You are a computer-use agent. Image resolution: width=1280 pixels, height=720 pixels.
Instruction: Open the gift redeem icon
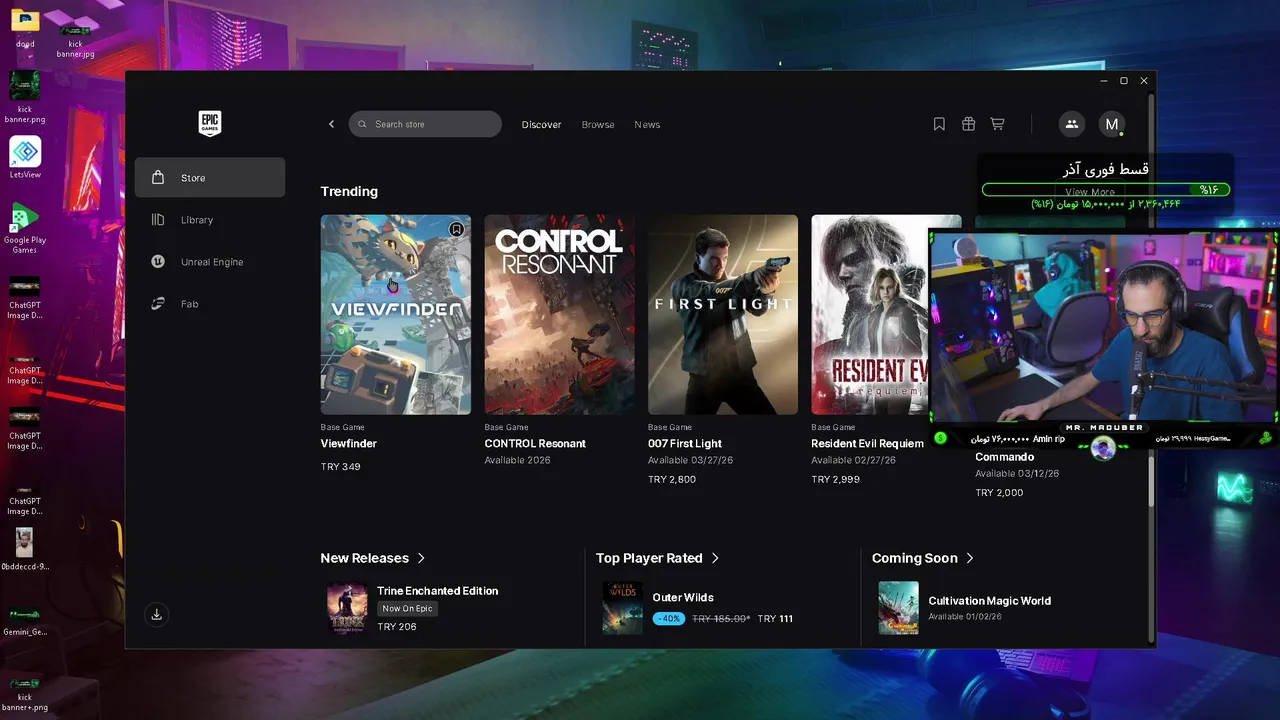(x=968, y=124)
